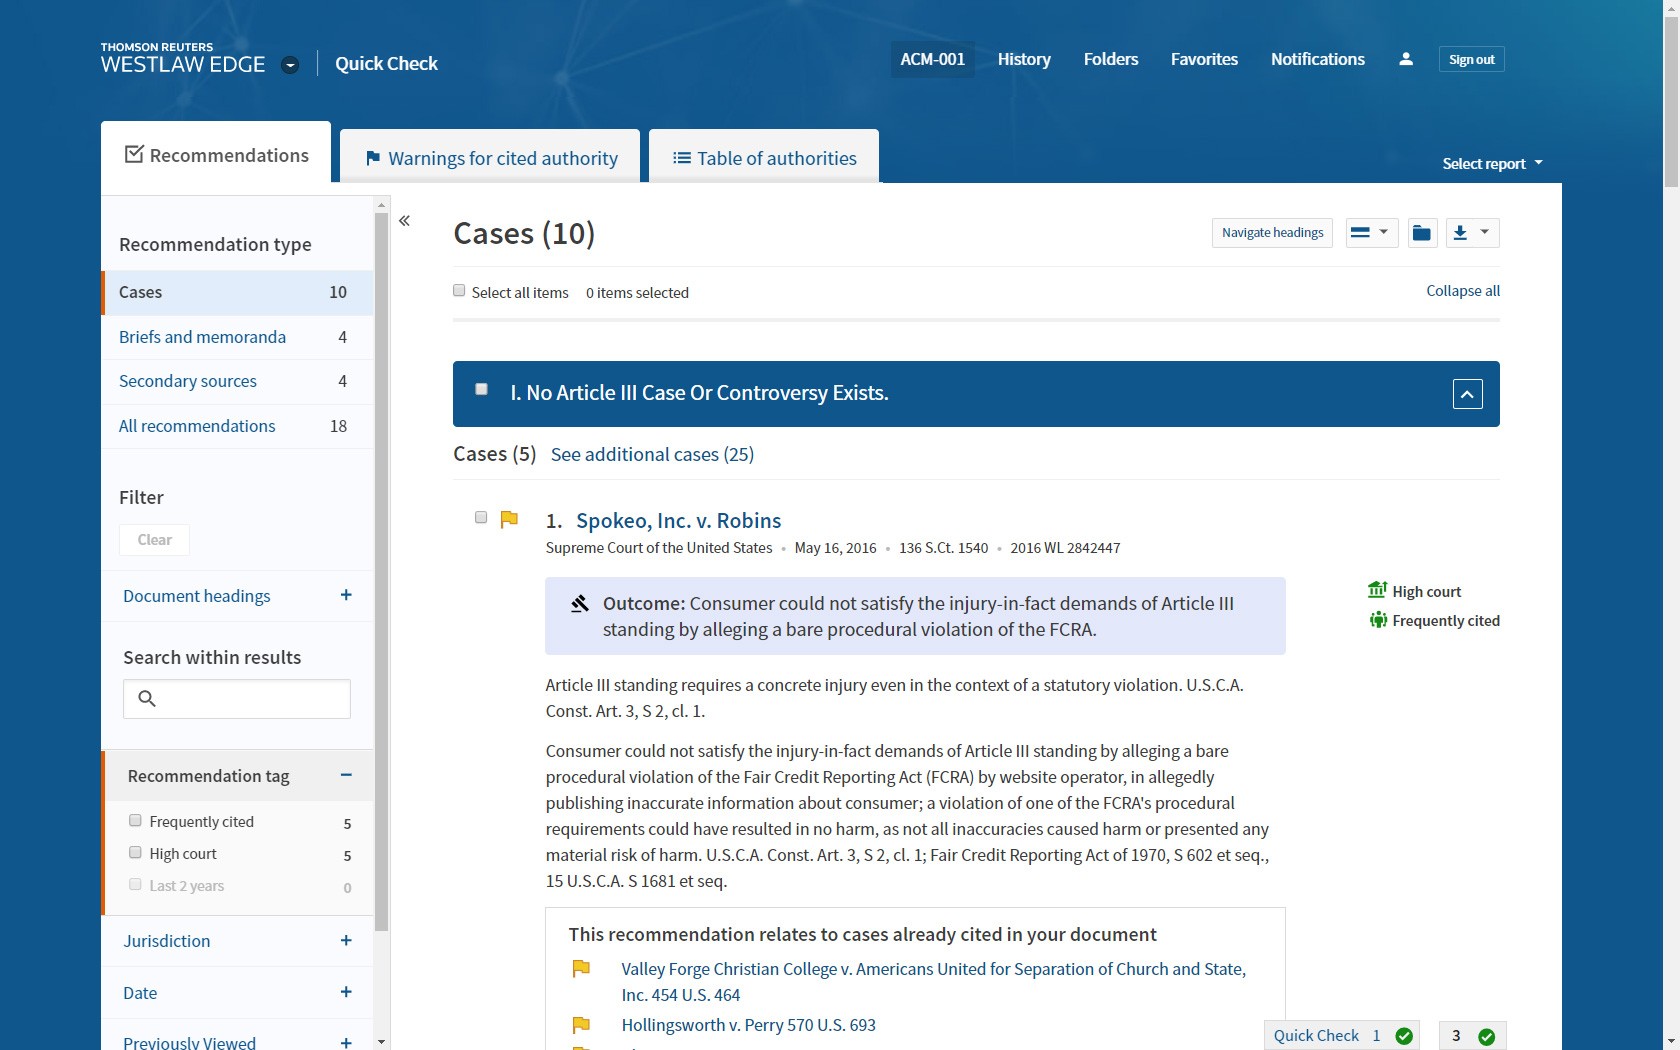Tick the High court filter checkbox
The width and height of the screenshot is (1680, 1050).
(135, 853)
